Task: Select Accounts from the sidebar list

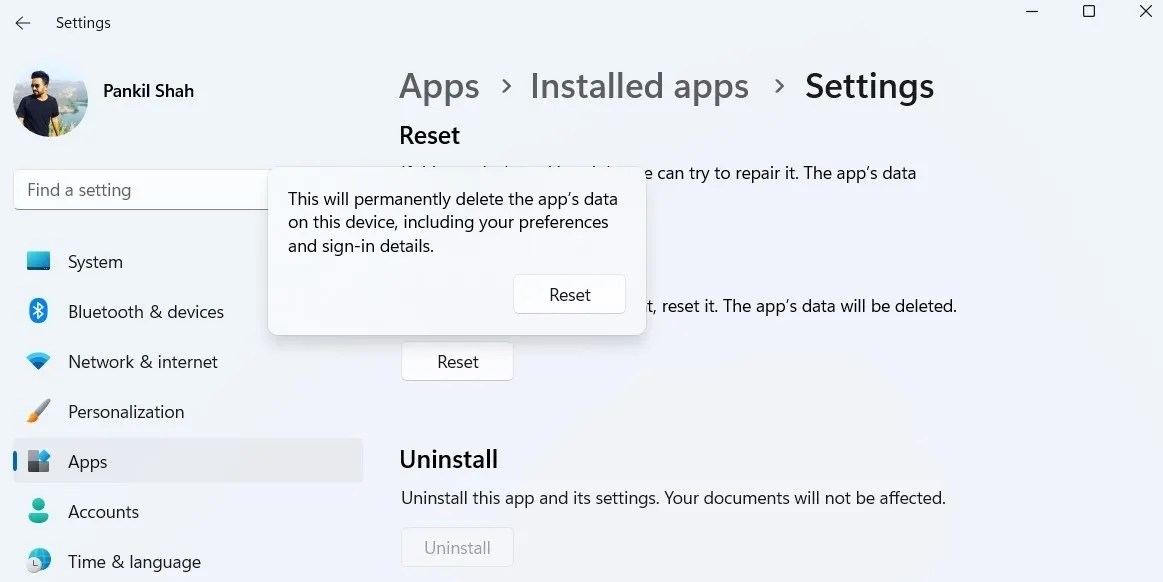Action: (x=104, y=511)
